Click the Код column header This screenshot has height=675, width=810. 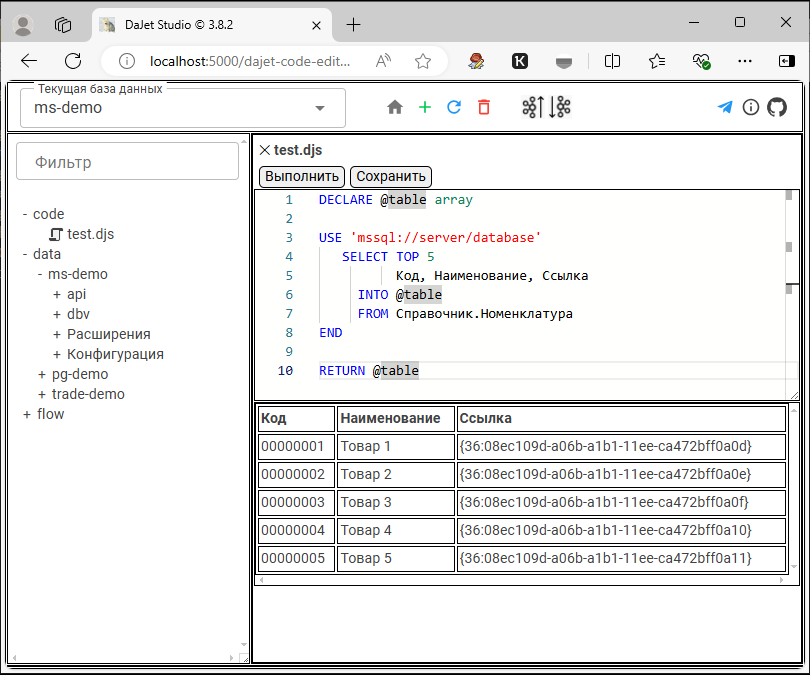pos(297,418)
